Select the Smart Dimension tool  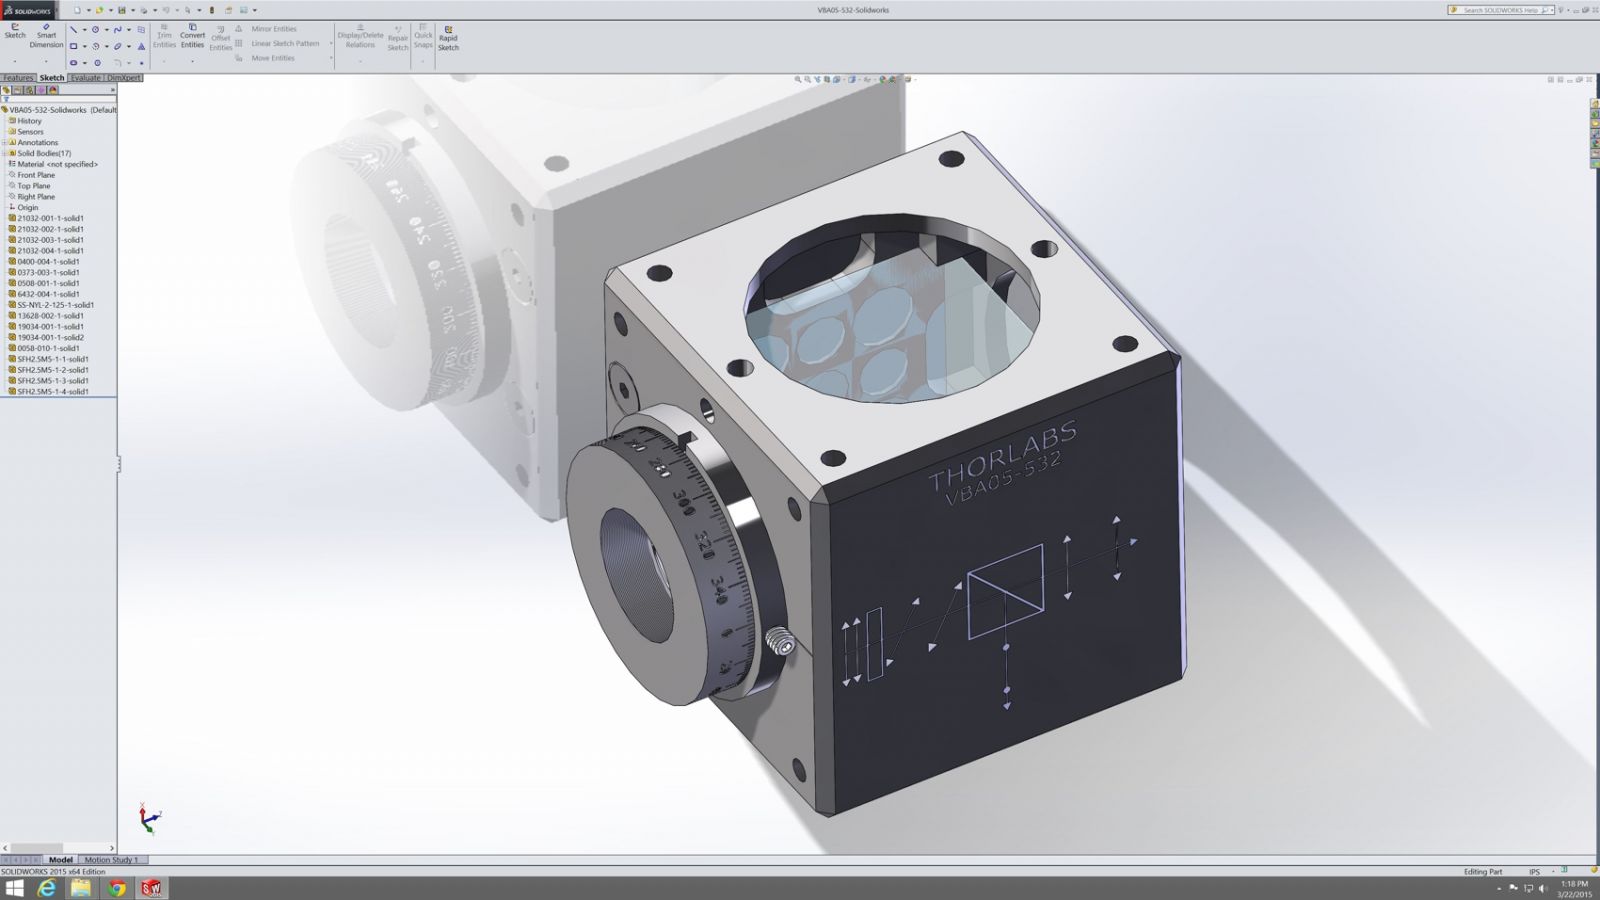tap(46, 35)
